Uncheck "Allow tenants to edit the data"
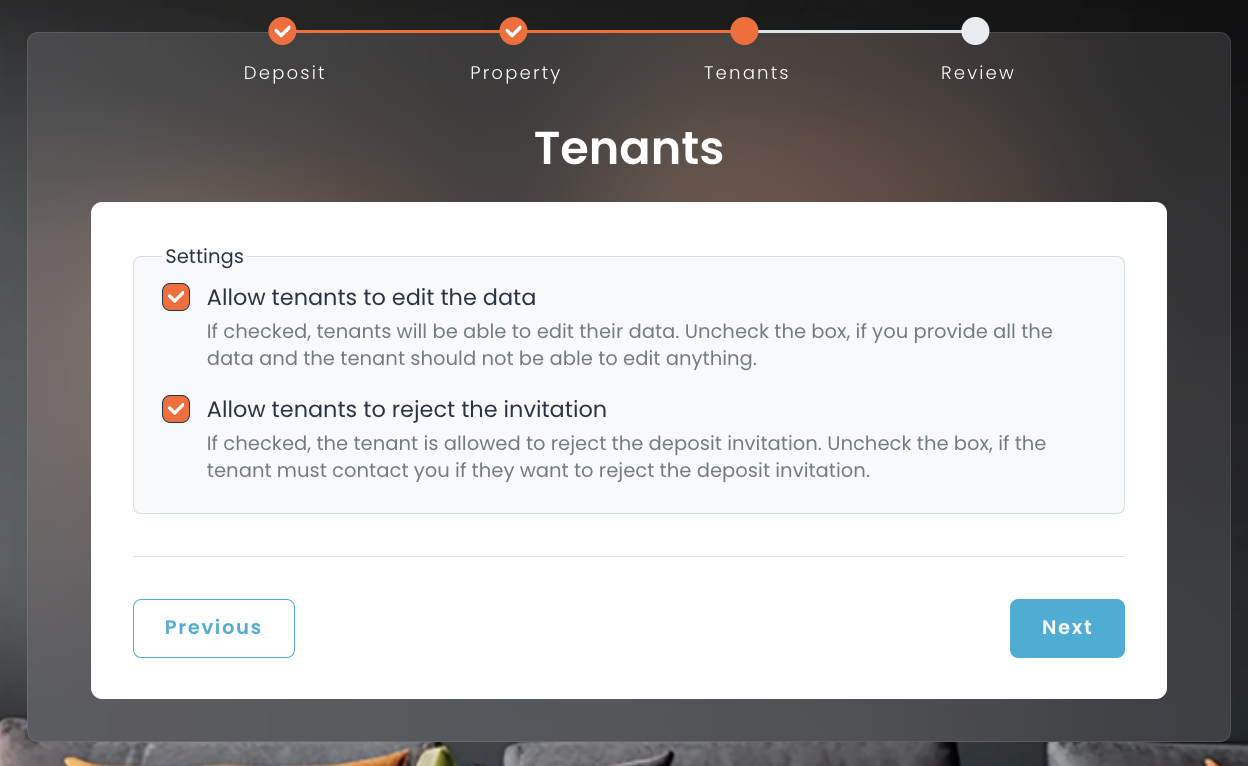 point(175,297)
